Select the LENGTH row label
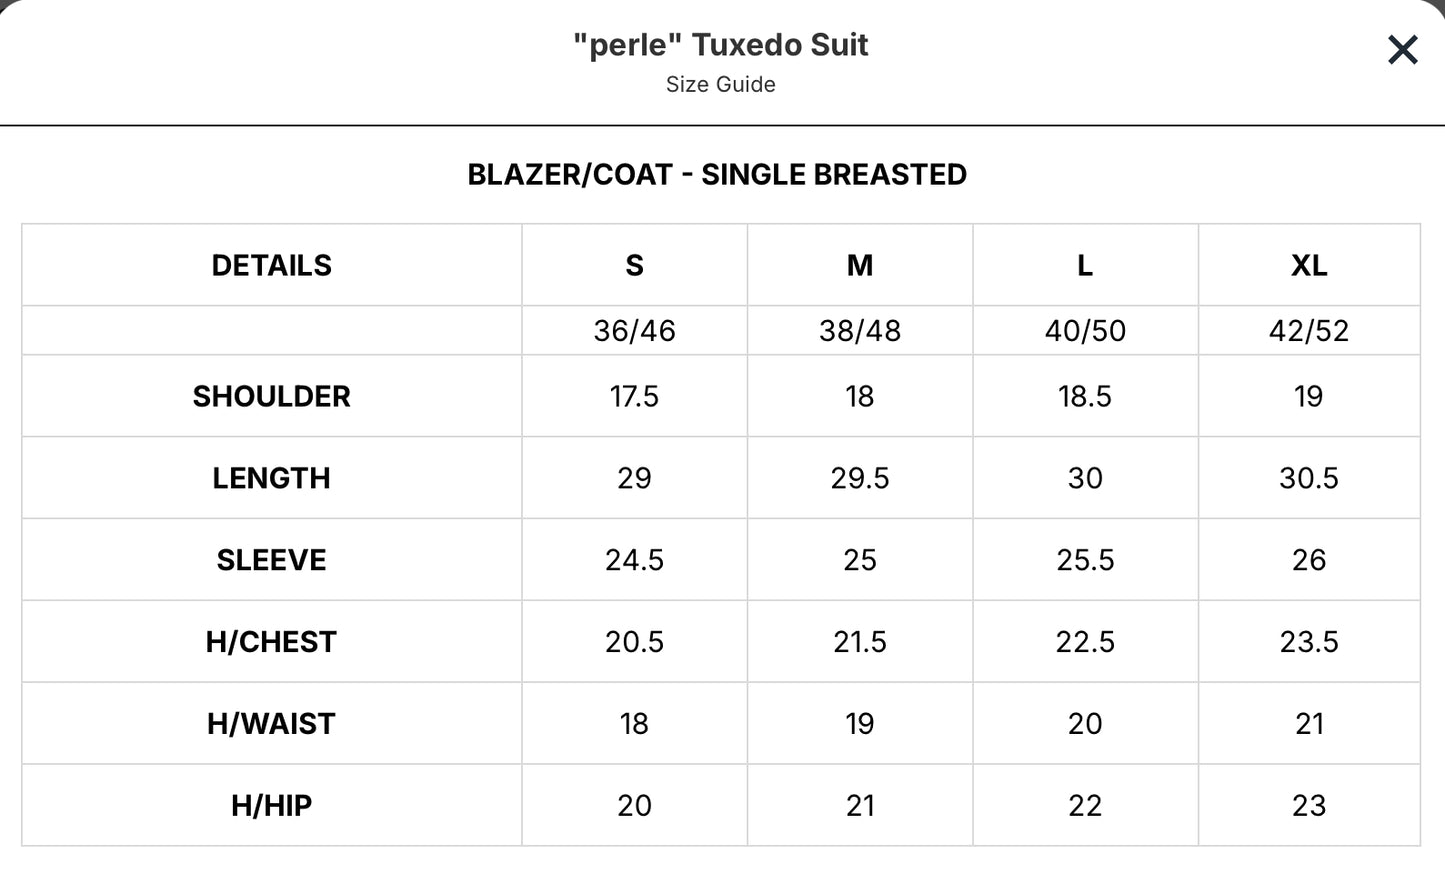This screenshot has width=1445, height=874. tap(272, 478)
